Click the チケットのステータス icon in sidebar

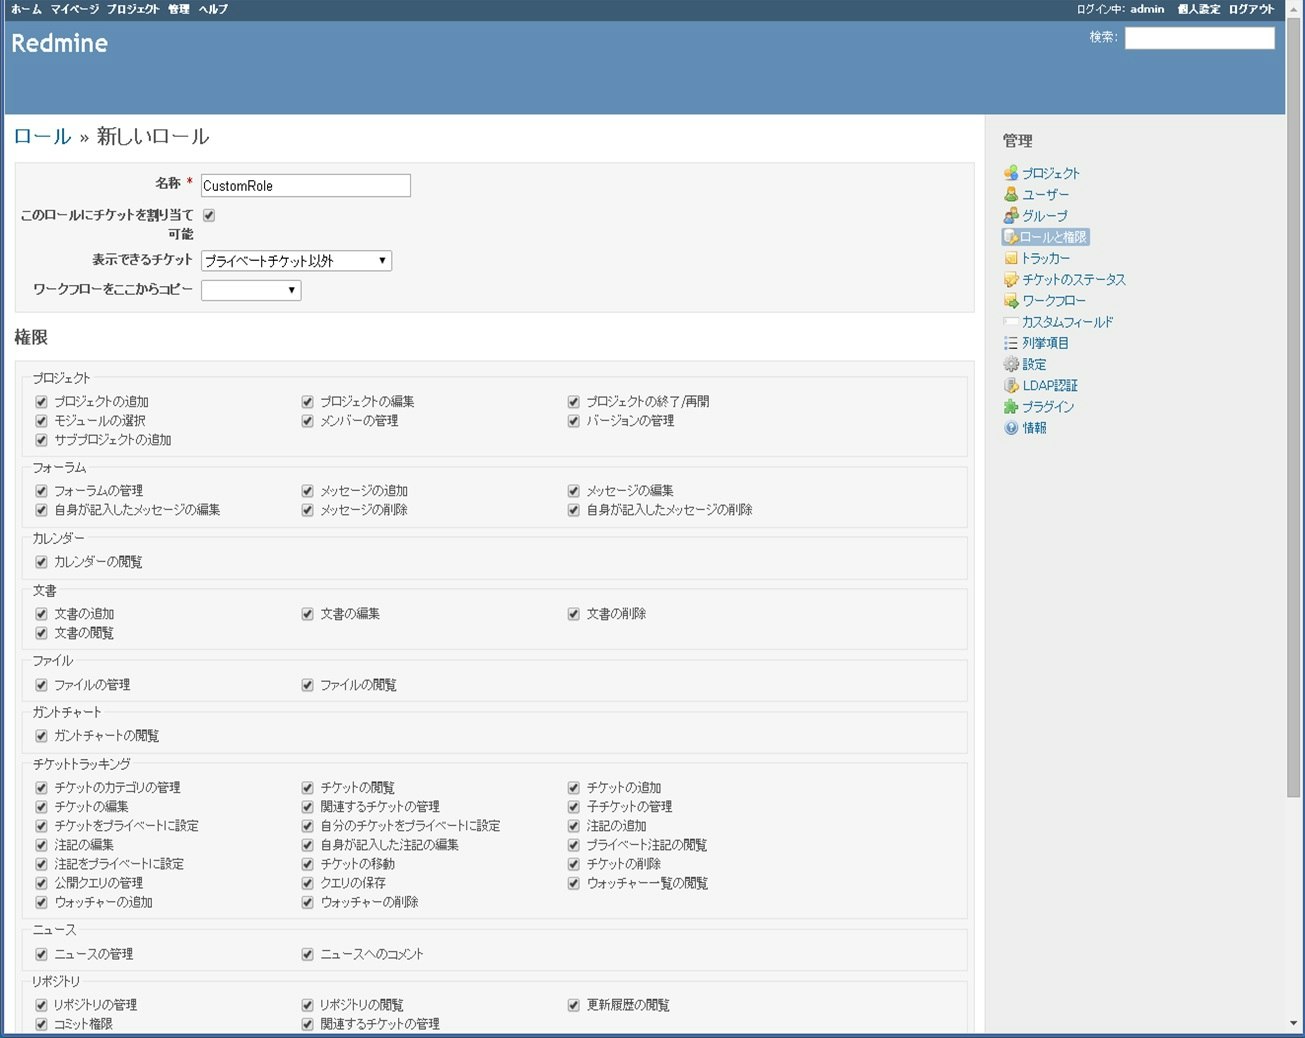point(1011,279)
